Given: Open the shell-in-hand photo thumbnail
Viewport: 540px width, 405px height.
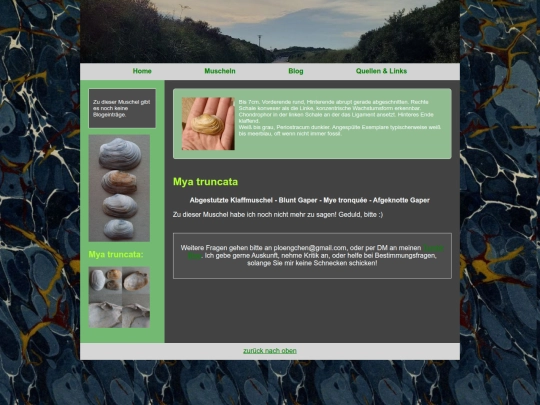Looking at the screenshot, I should point(208,124).
